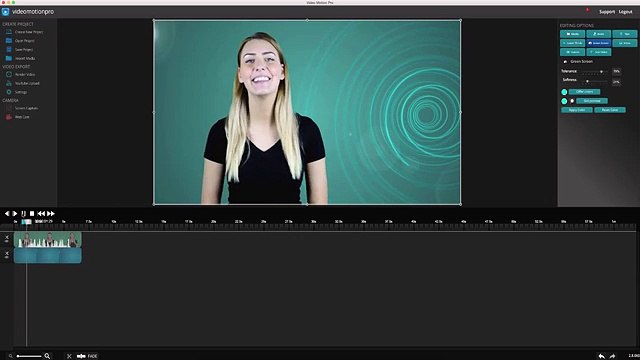Click the Create New Project menu text
The width and height of the screenshot is (640, 360).
coord(29,32)
